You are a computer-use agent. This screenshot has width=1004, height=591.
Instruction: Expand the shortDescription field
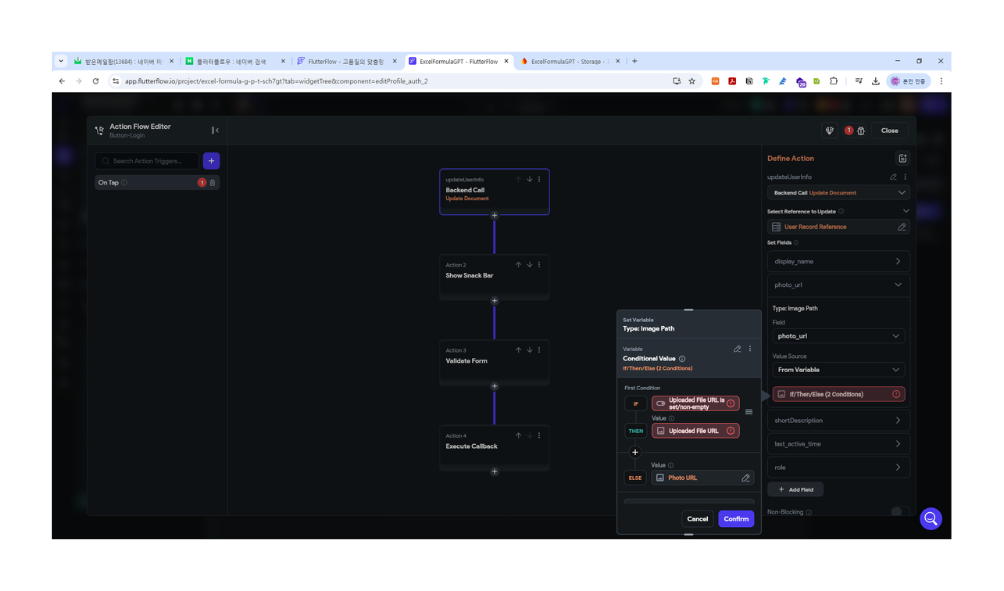(838, 421)
